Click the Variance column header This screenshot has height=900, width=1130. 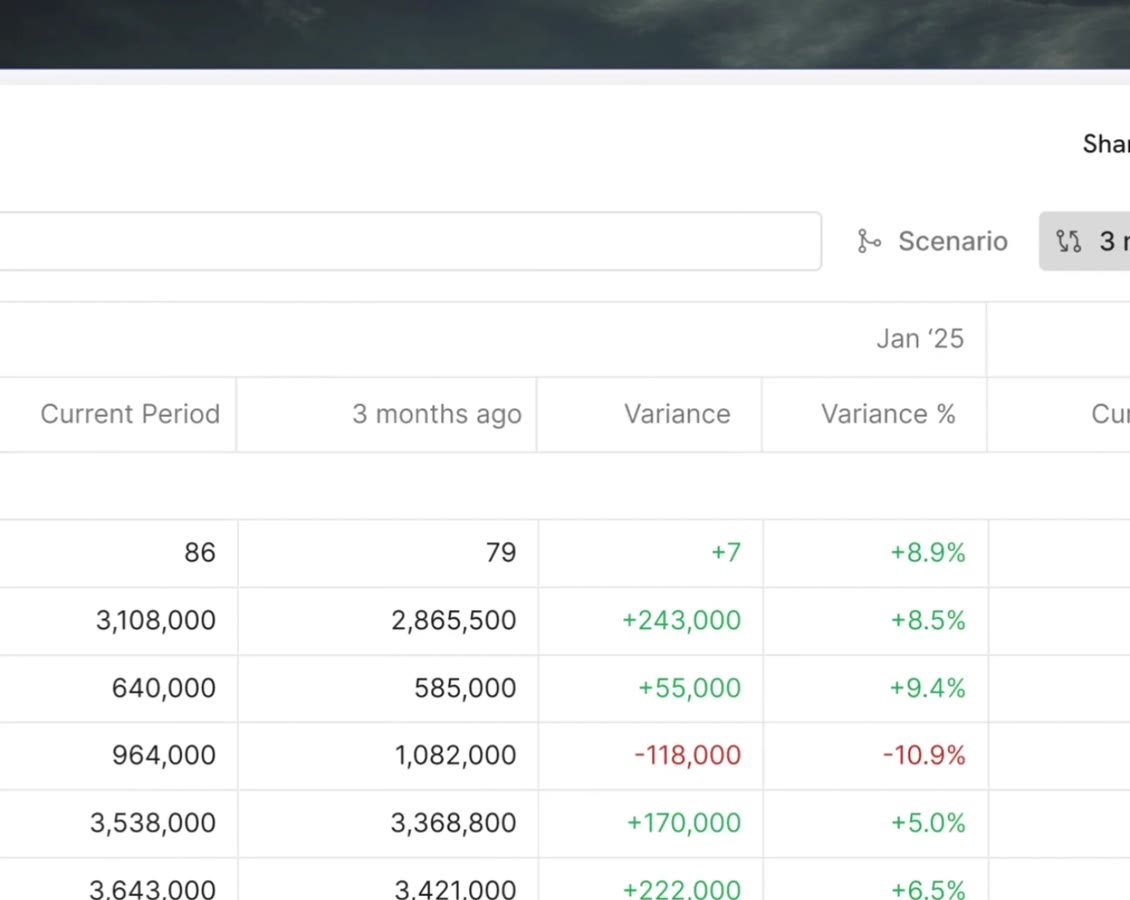pyautogui.click(x=677, y=414)
